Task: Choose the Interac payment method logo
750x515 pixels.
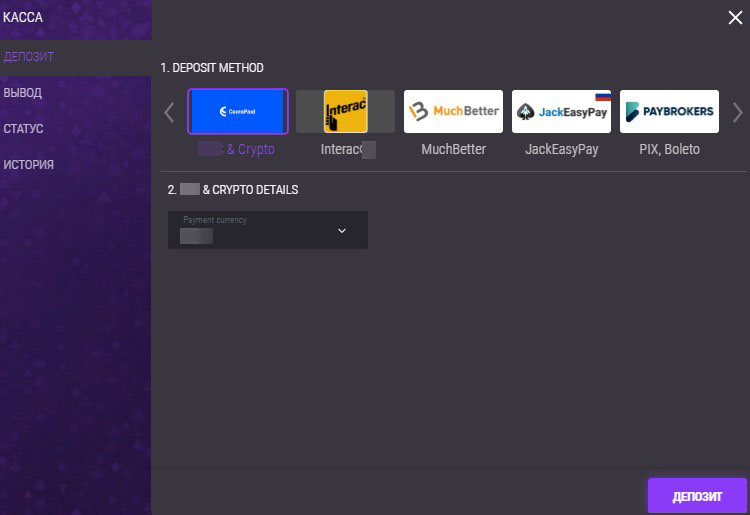Action: coord(345,112)
